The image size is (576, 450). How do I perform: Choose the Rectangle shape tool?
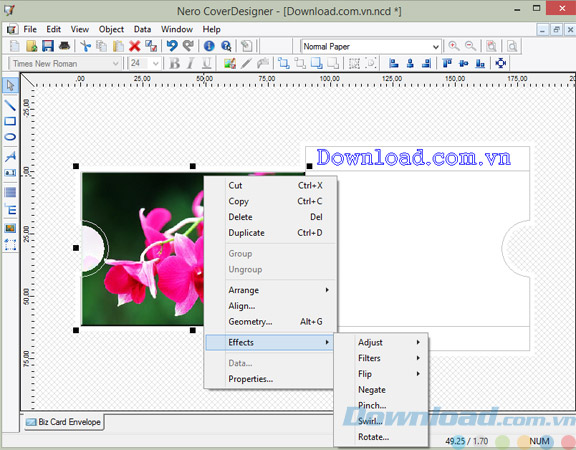coord(10,121)
